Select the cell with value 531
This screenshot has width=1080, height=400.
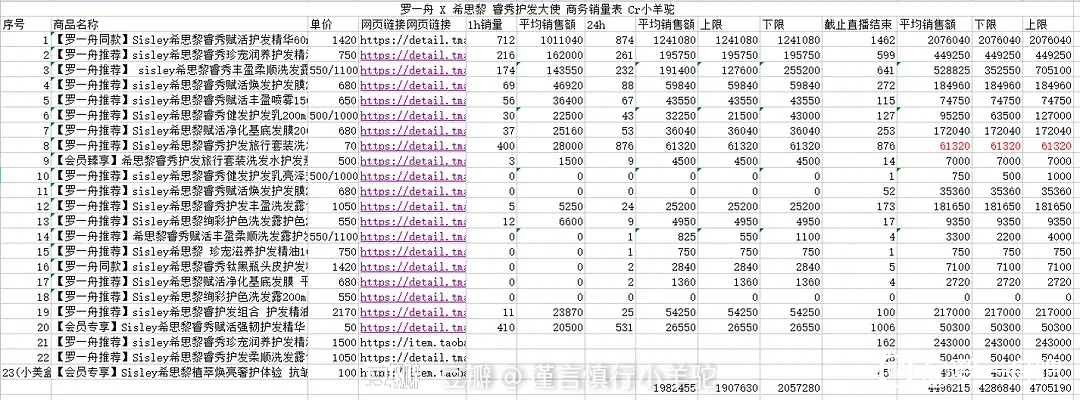[610, 328]
